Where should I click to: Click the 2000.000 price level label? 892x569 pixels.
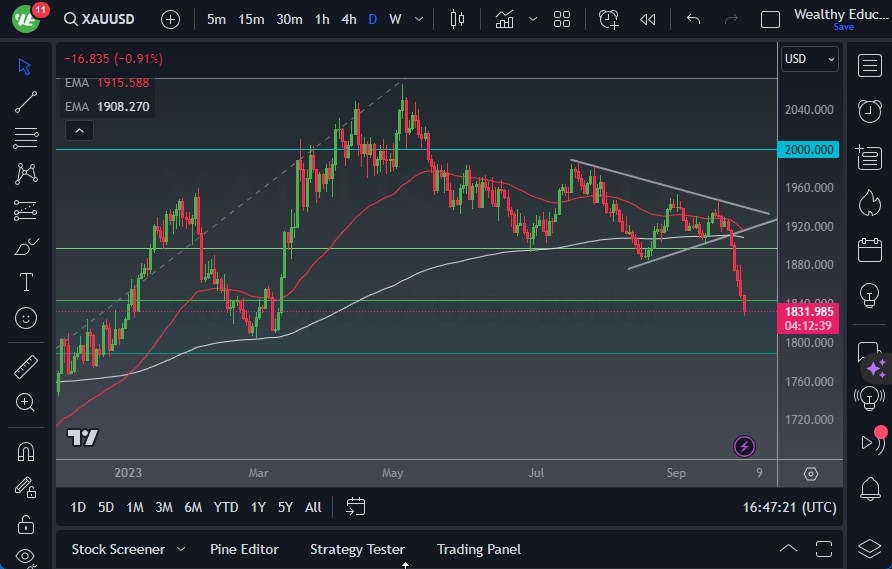pos(809,149)
